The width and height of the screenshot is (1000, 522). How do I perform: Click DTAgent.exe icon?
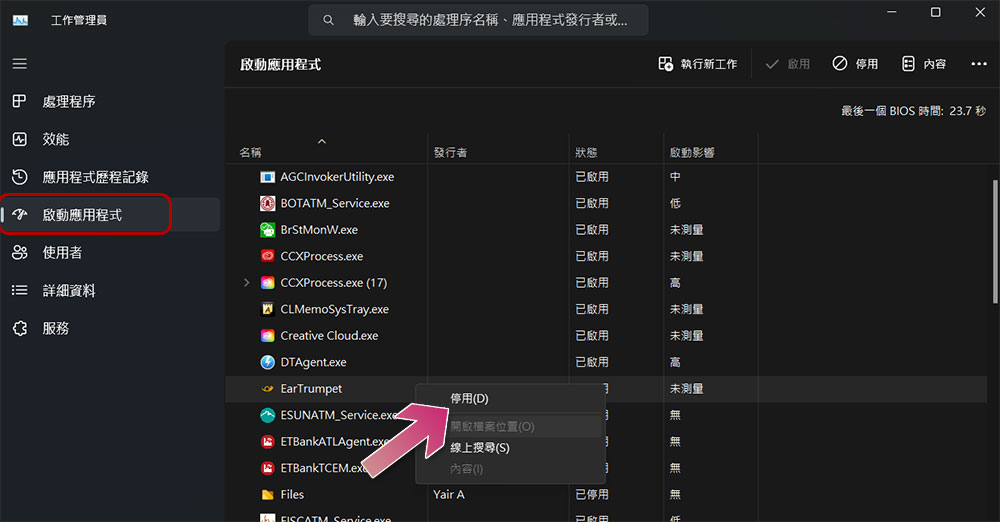pos(268,362)
